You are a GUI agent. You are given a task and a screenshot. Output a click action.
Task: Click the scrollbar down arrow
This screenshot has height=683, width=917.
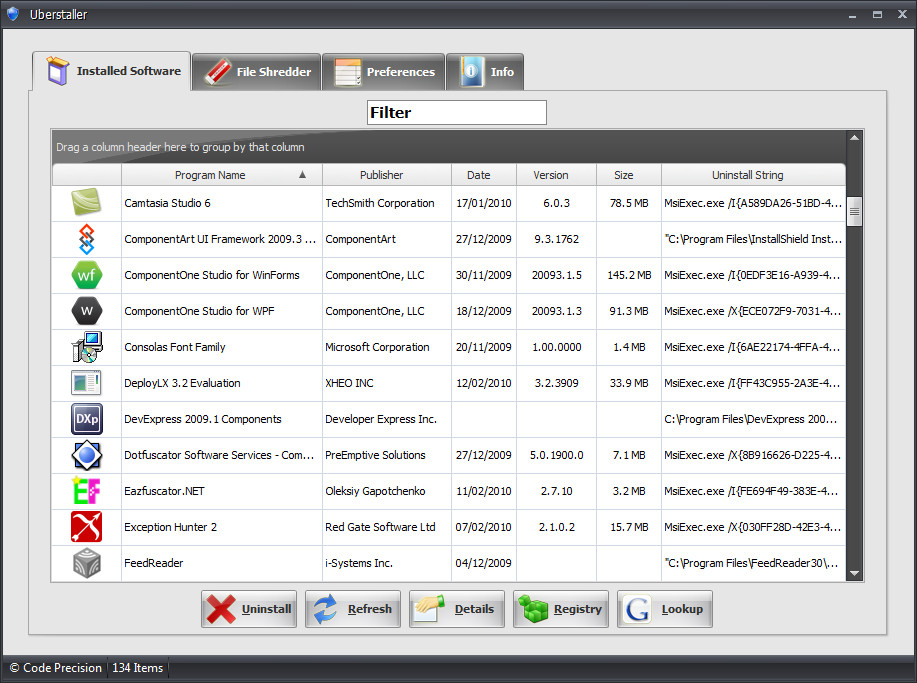pyautogui.click(x=854, y=574)
